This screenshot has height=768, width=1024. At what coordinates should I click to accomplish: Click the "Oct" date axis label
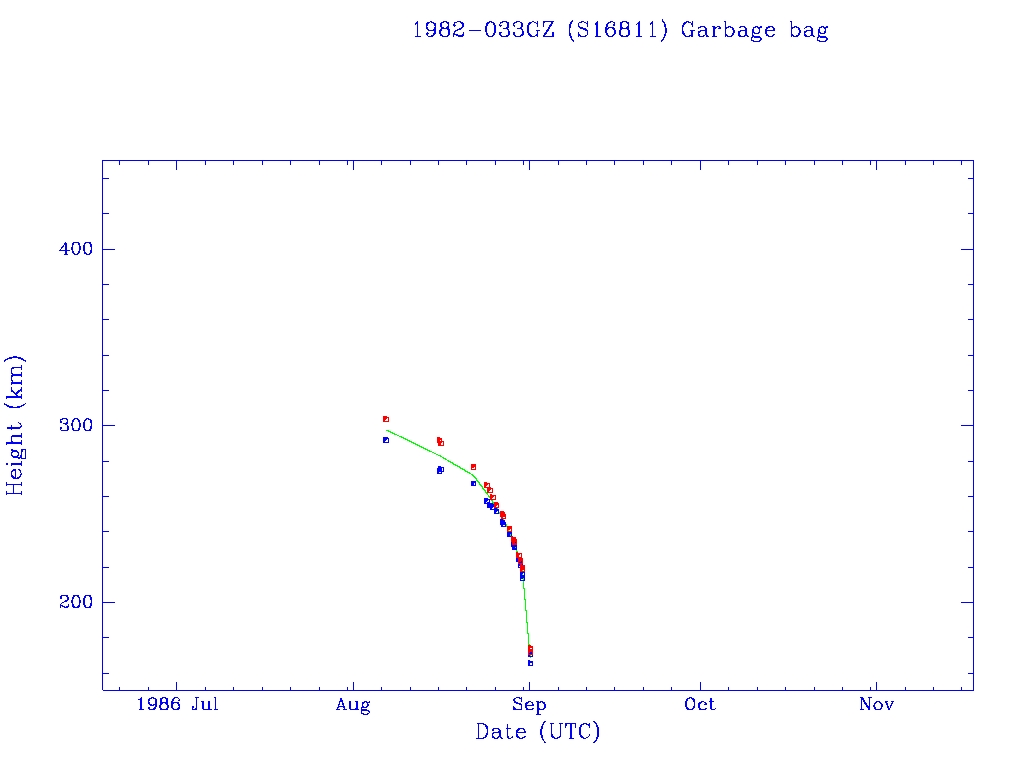point(700,704)
